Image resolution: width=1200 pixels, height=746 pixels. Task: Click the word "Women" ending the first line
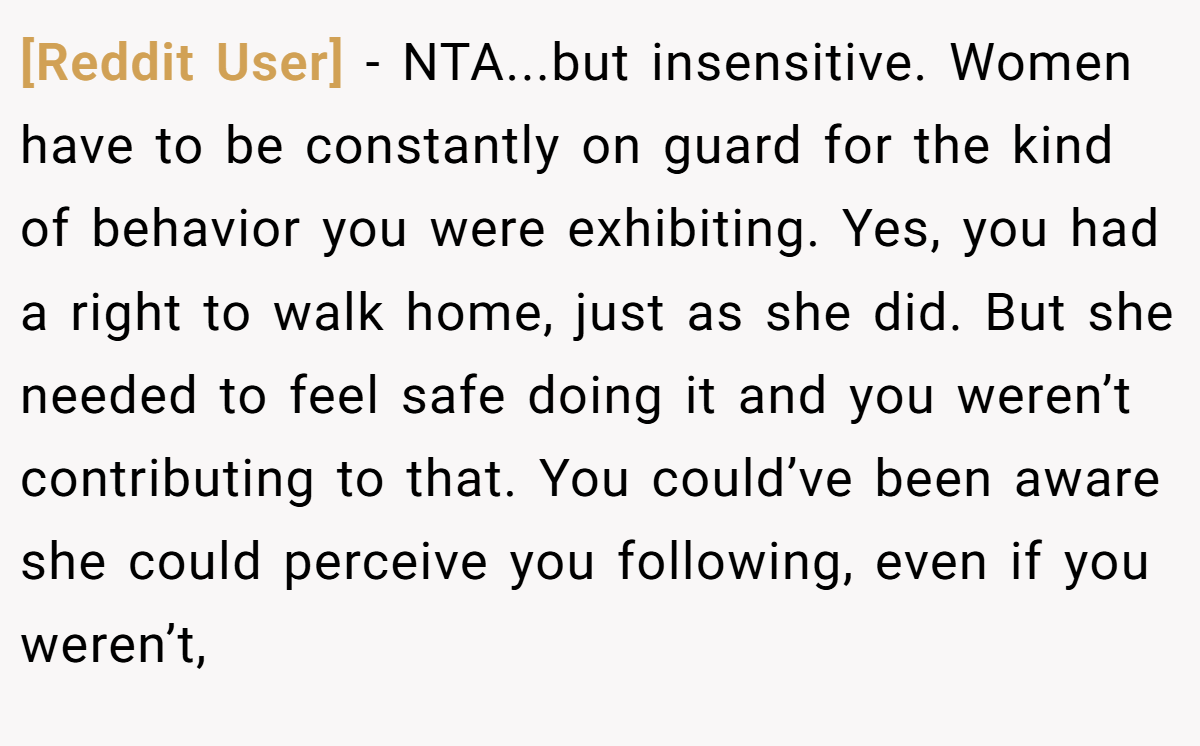click(1040, 64)
